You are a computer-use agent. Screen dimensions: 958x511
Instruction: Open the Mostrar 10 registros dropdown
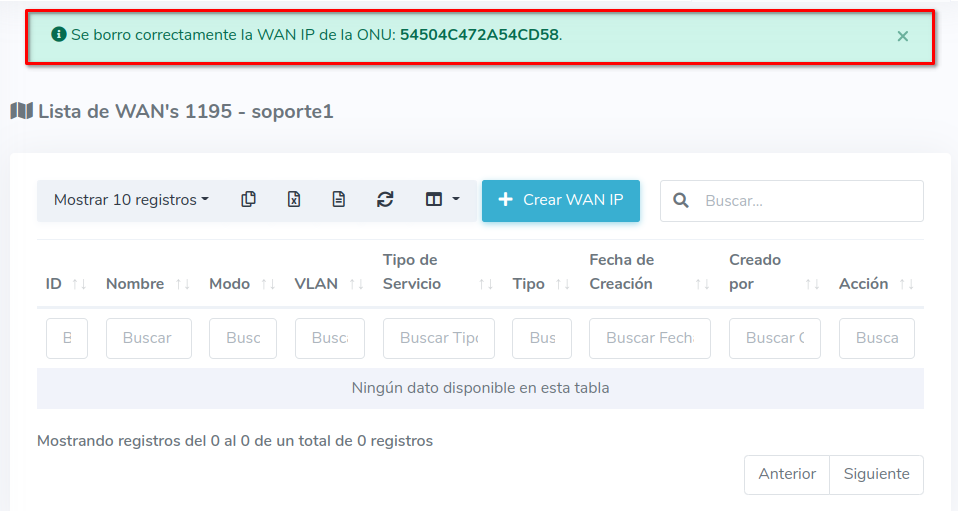point(131,200)
